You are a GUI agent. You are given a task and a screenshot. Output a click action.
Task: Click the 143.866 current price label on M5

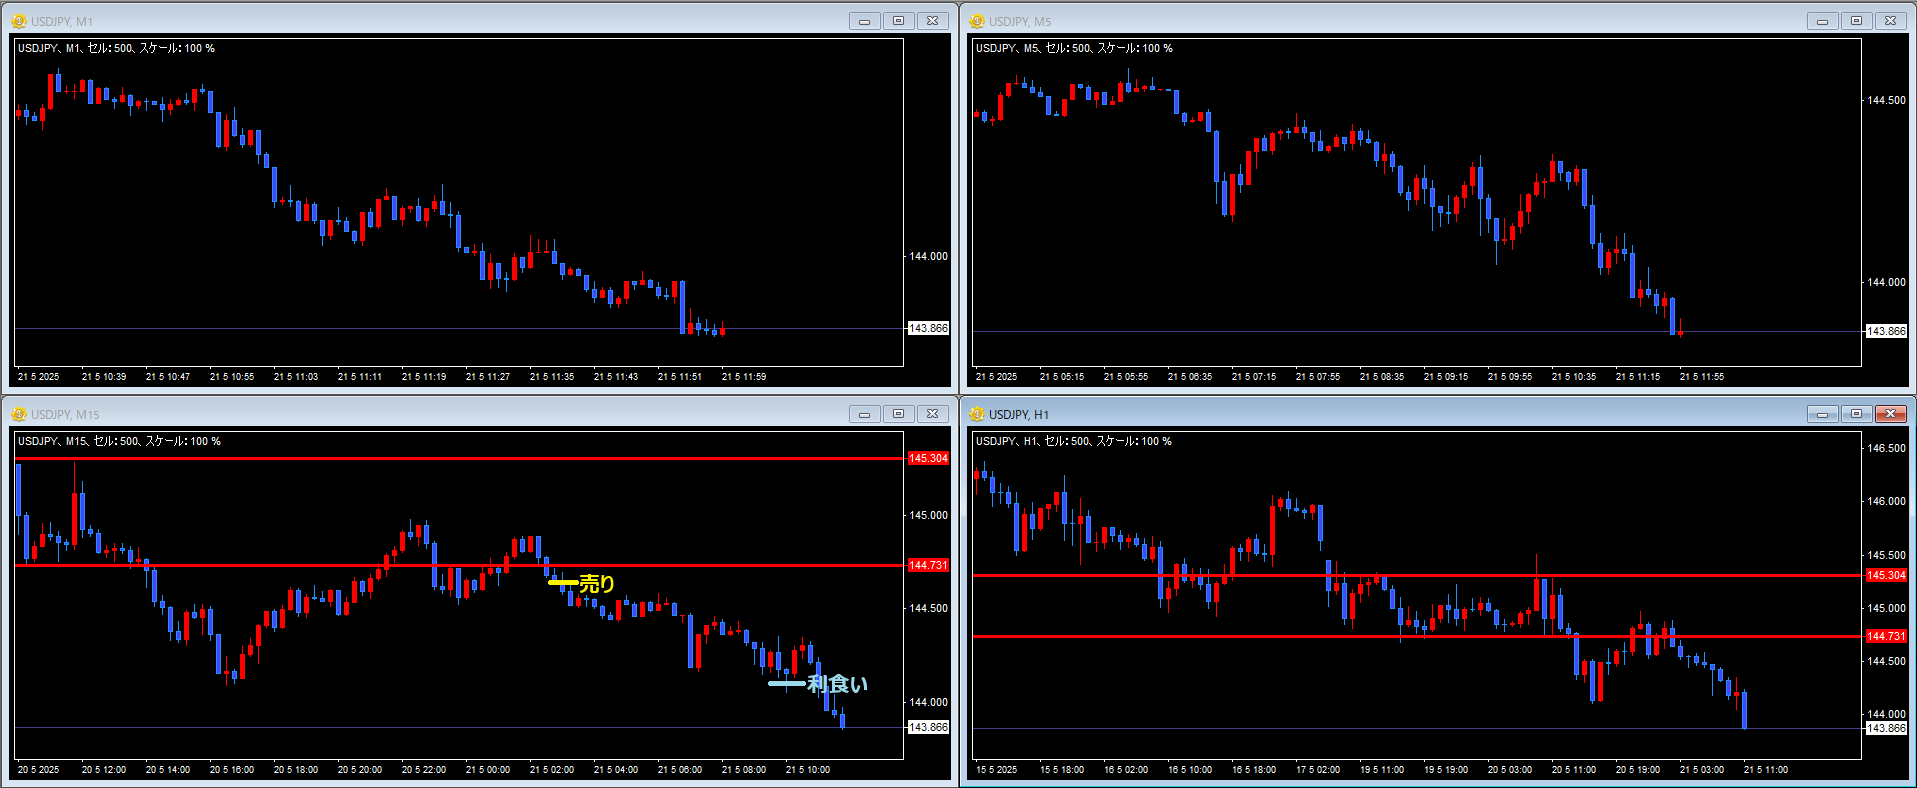pyautogui.click(x=1886, y=331)
